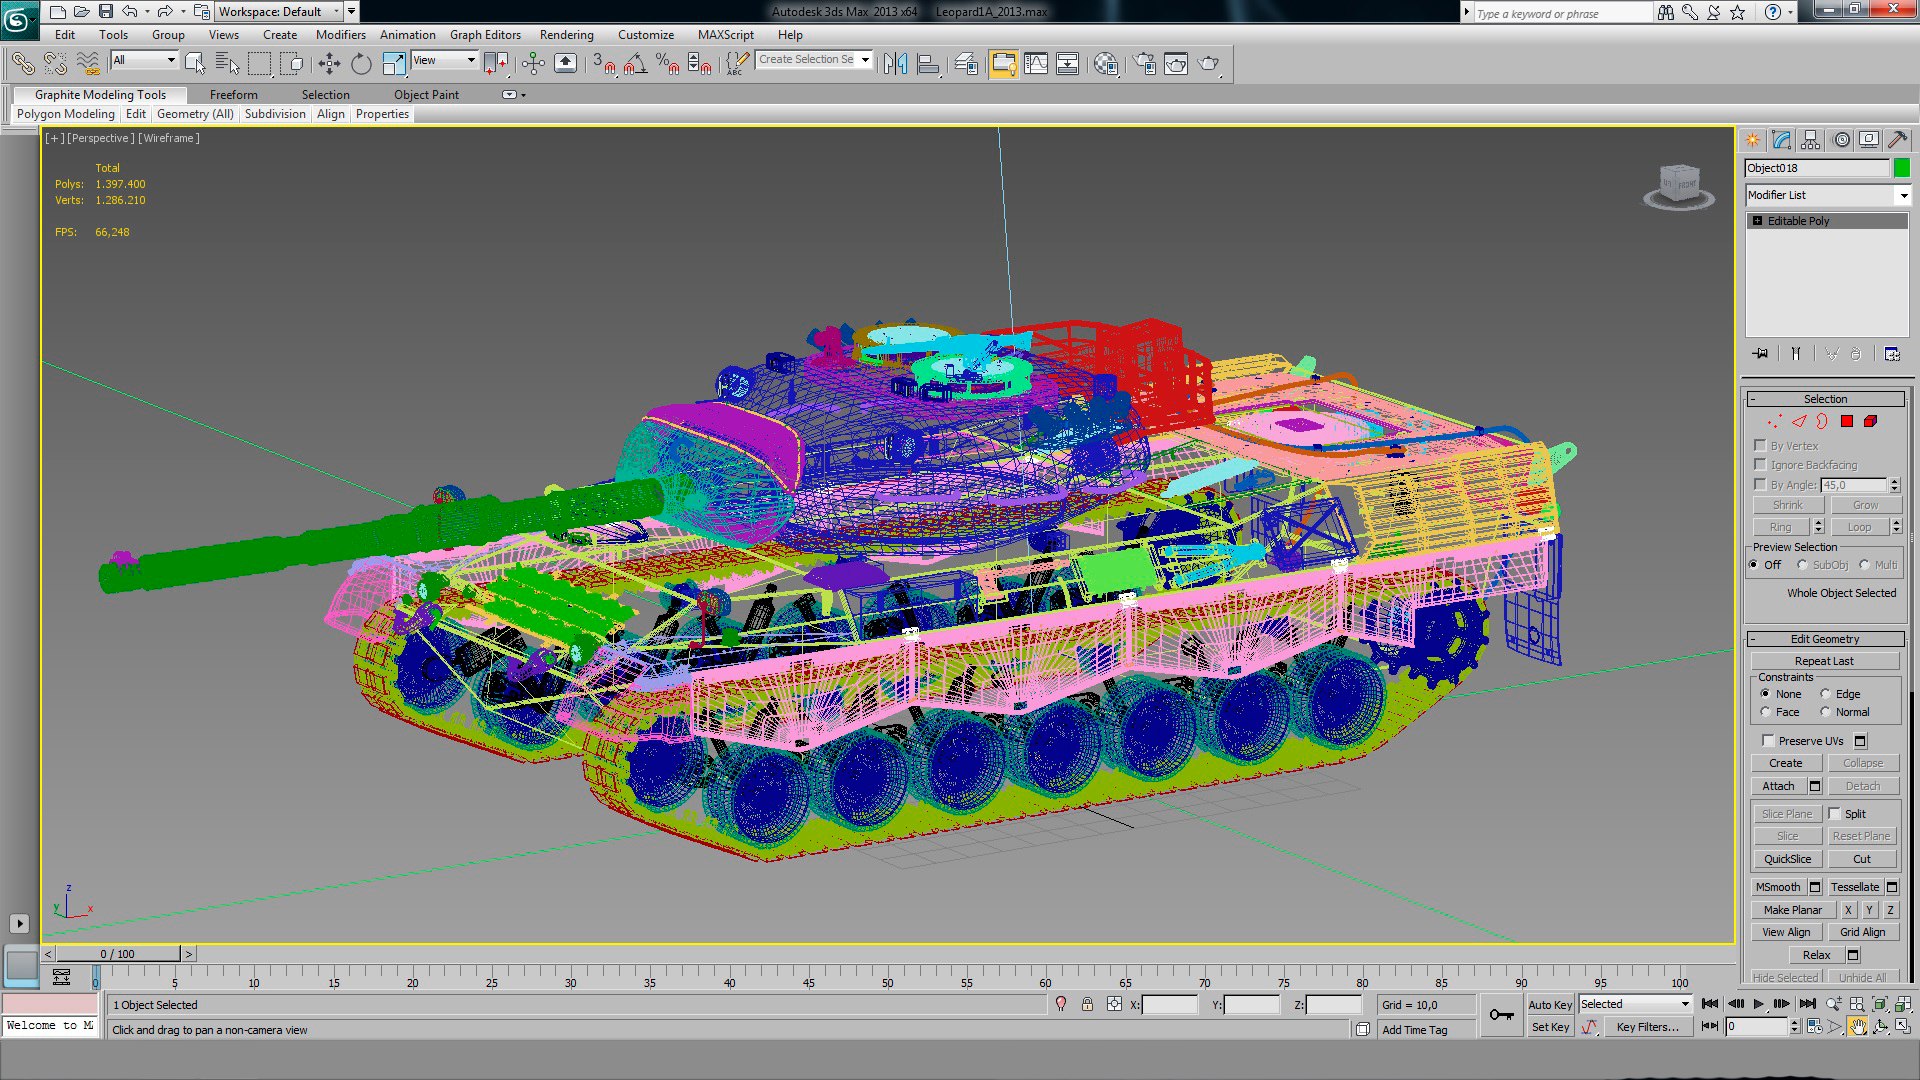Collapse the Selection rollout
The image size is (1920, 1080).
point(1826,399)
